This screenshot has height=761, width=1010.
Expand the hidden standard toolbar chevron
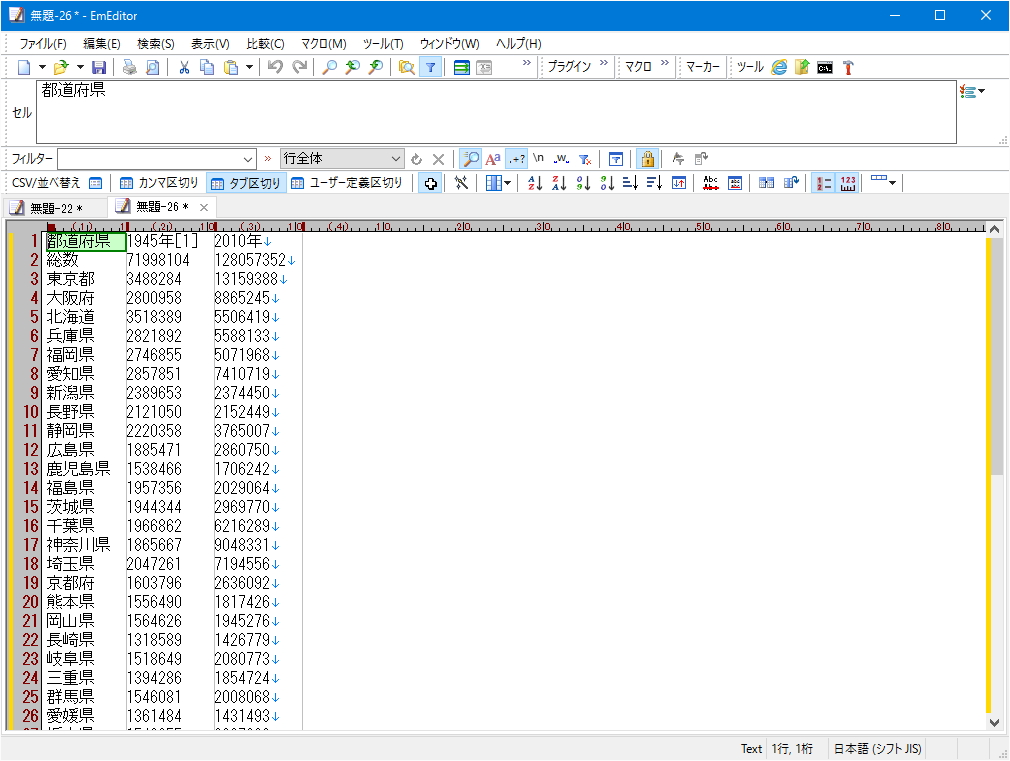click(x=527, y=63)
